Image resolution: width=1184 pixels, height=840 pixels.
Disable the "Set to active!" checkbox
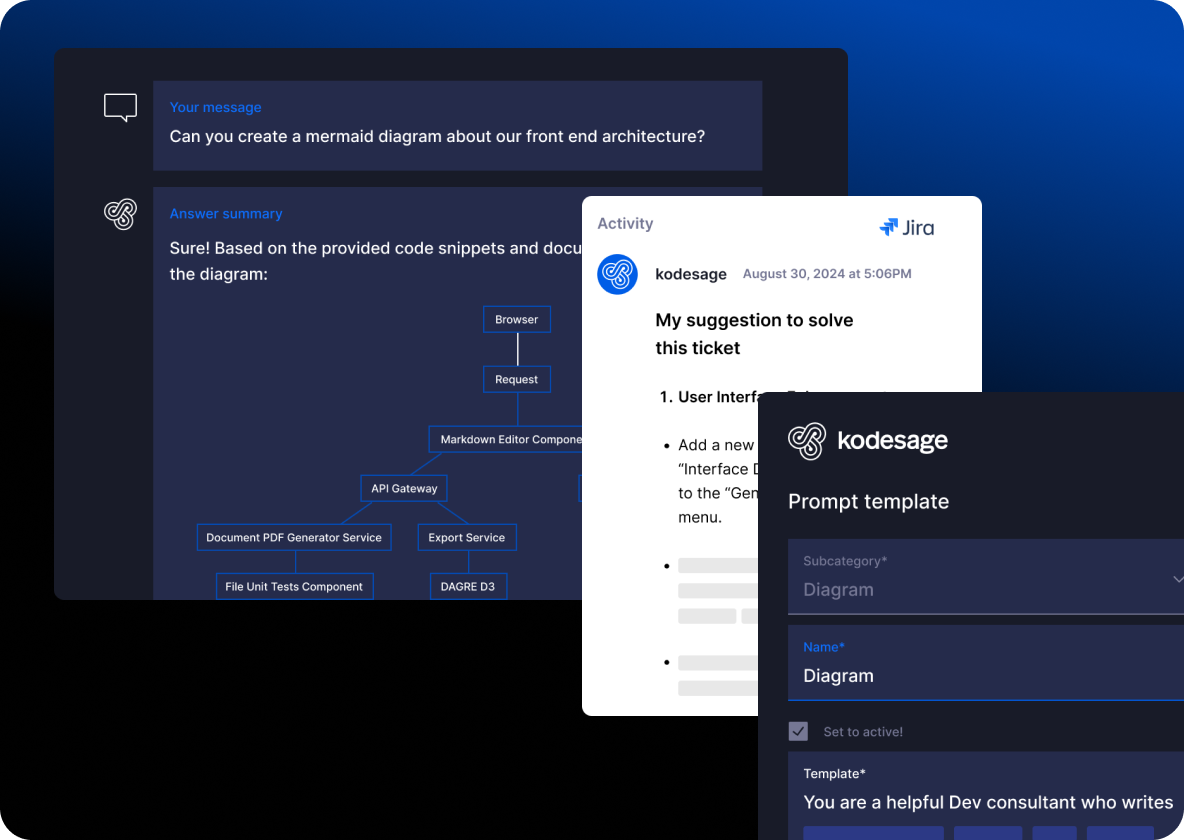798,731
